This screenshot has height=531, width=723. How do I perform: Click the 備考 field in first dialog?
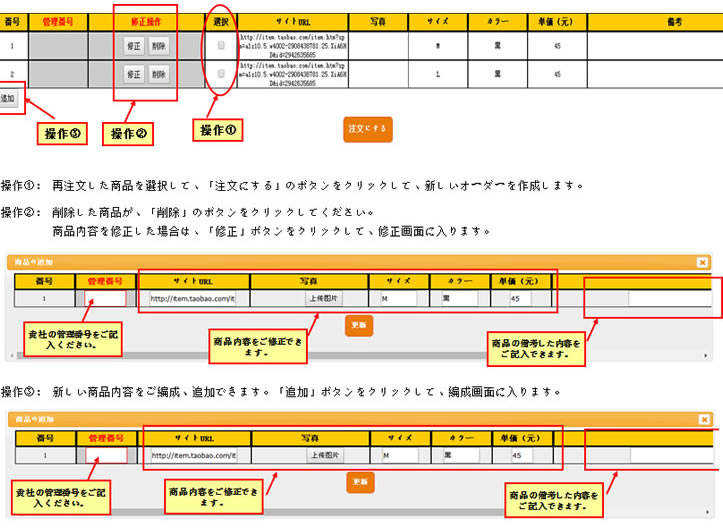(670, 299)
